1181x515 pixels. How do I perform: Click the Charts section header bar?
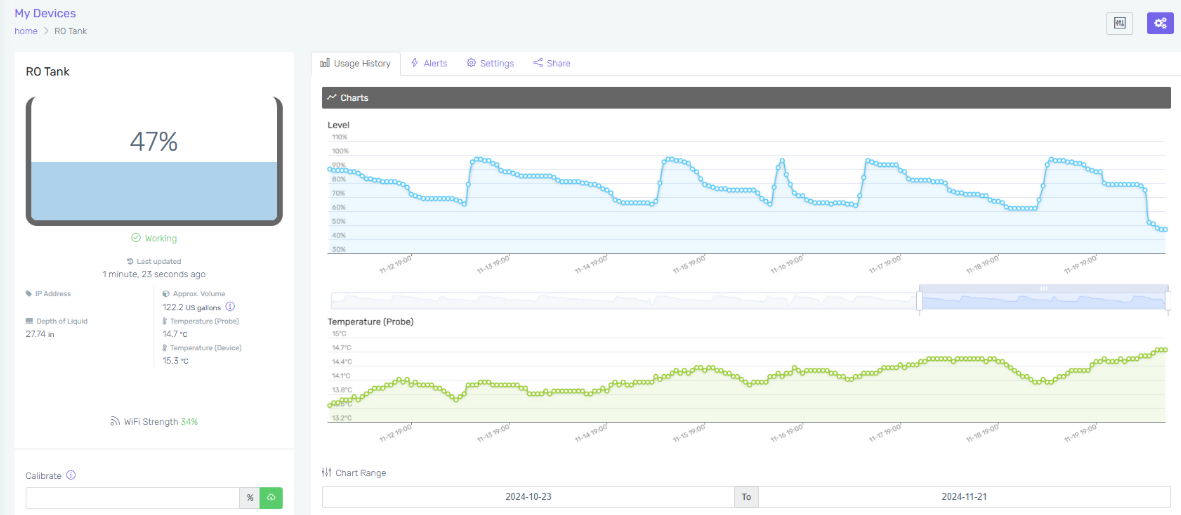(746, 98)
